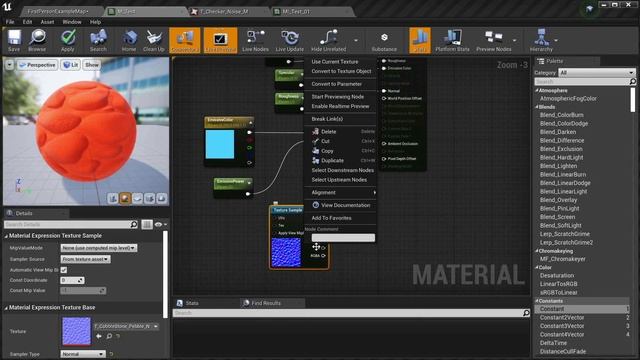Click the Clean Up toolbar icon
The width and height of the screenshot is (640, 360).
tap(154, 40)
